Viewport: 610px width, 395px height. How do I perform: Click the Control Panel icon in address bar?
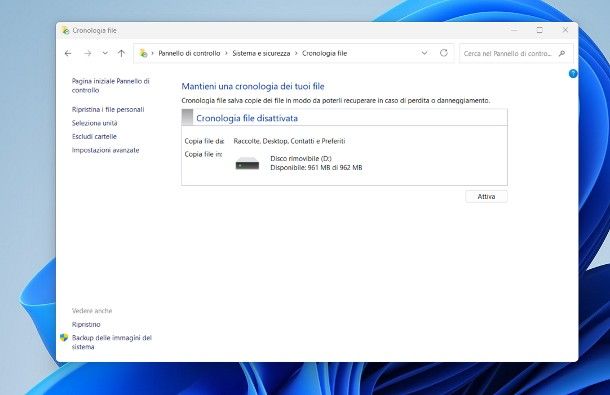pyautogui.click(x=143, y=53)
